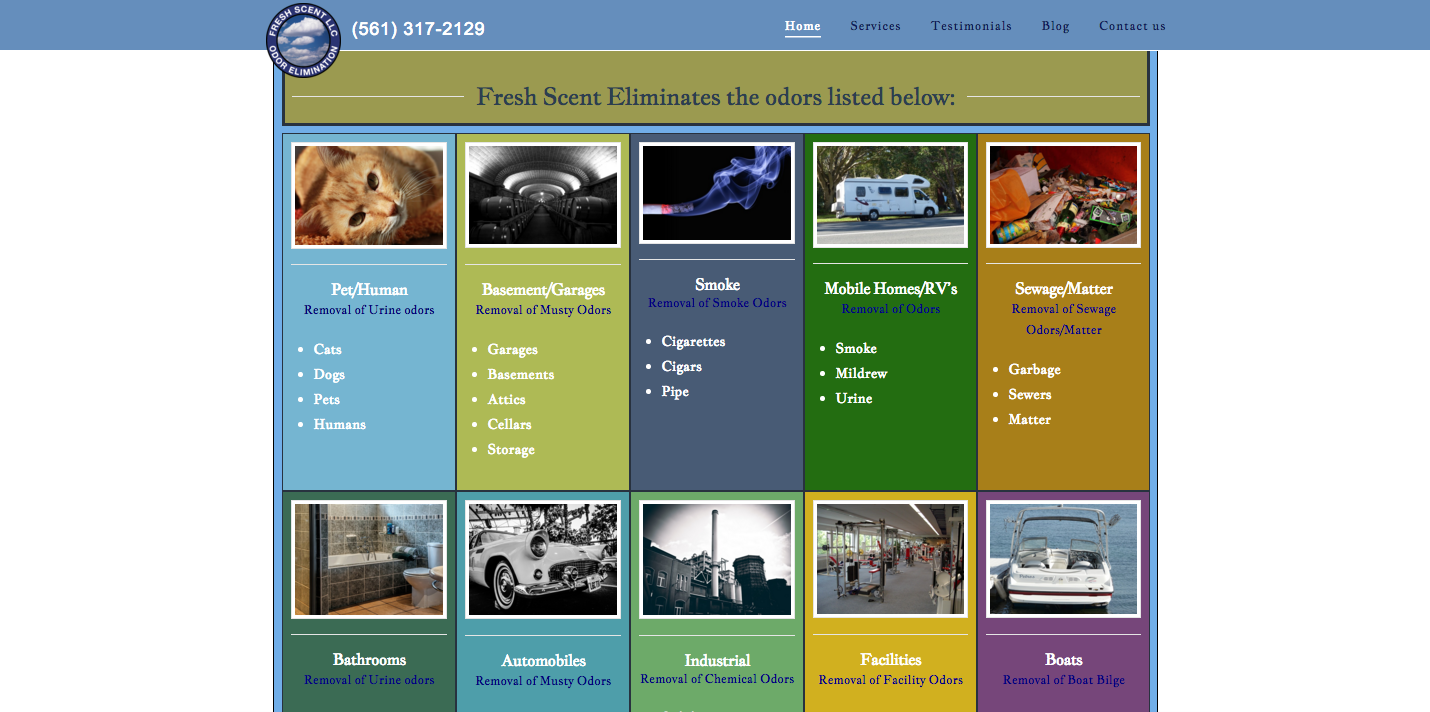Image resolution: width=1430 pixels, height=712 pixels.
Task: Click the 'Pets' list item
Action: pyautogui.click(x=326, y=400)
